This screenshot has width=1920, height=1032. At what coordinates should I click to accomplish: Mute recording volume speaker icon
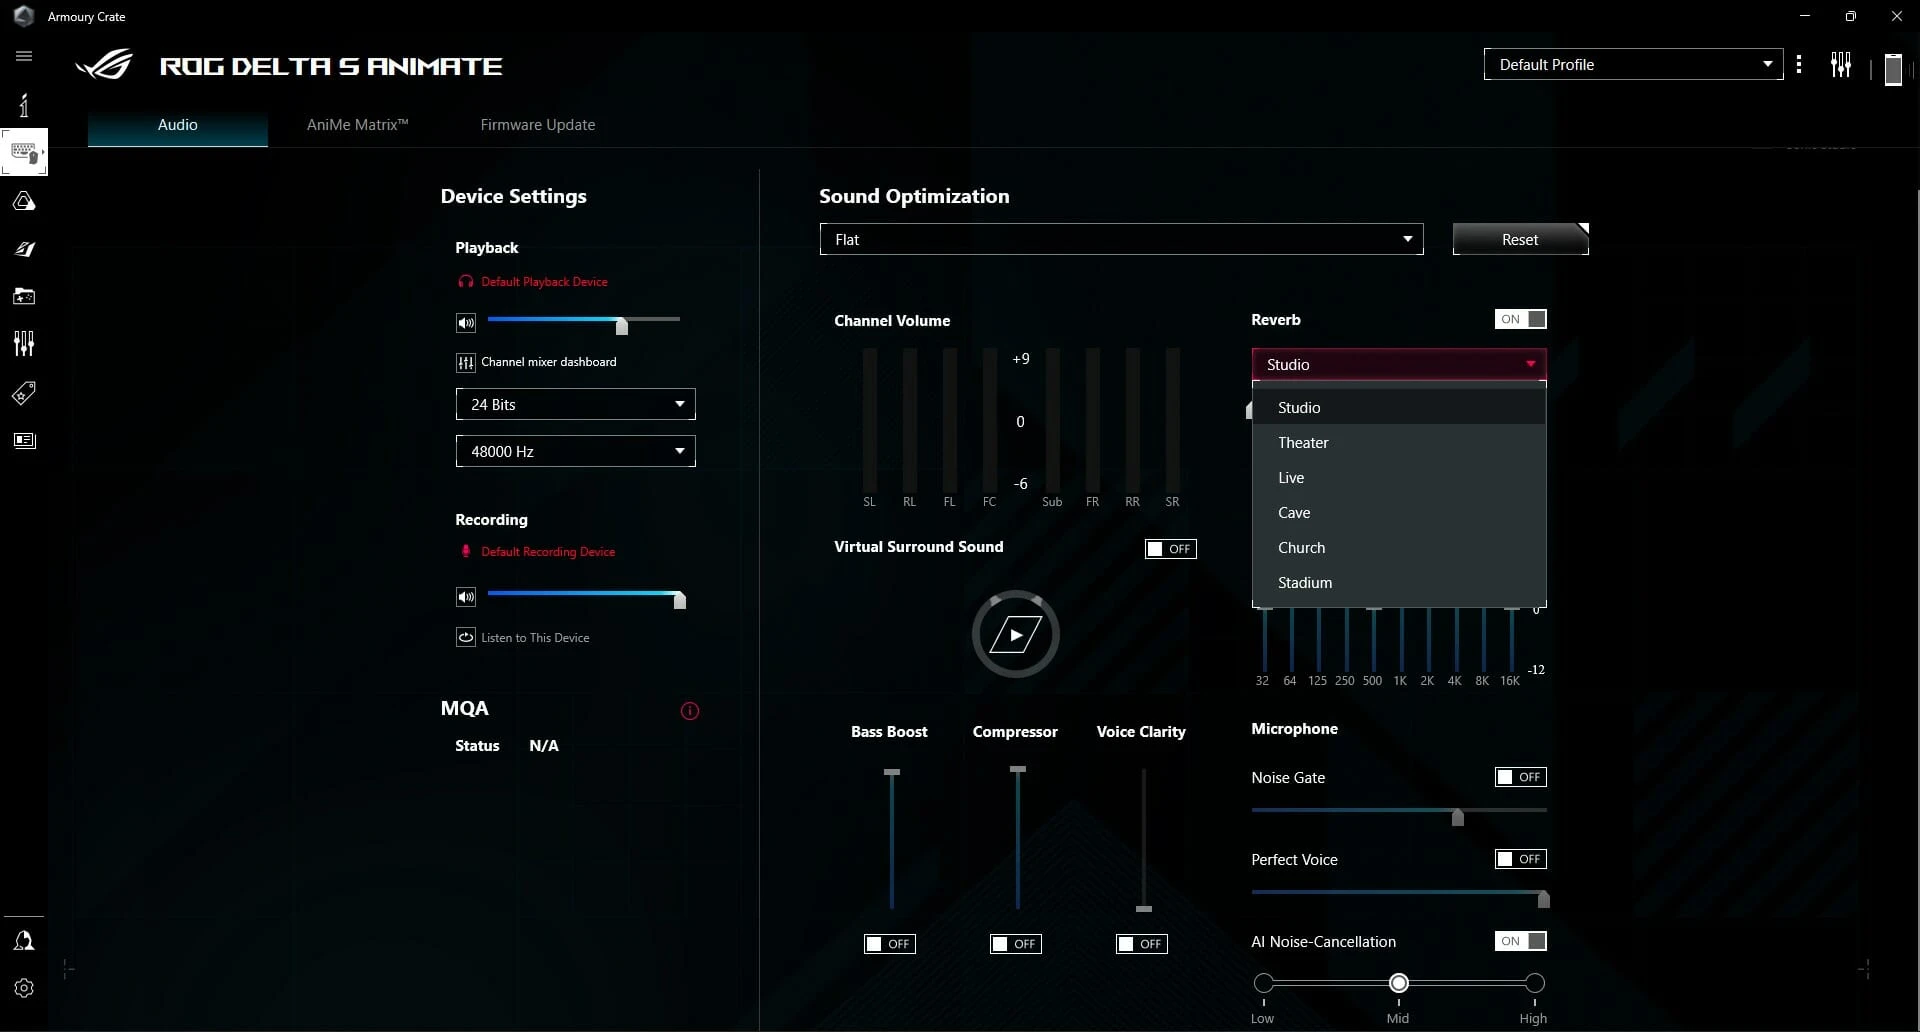click(466, 597)
